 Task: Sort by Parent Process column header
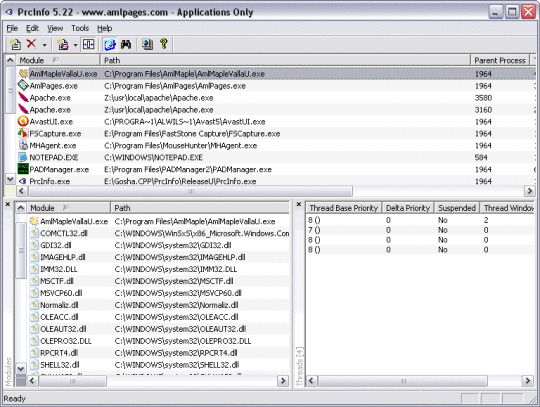(x=500, y=60)
